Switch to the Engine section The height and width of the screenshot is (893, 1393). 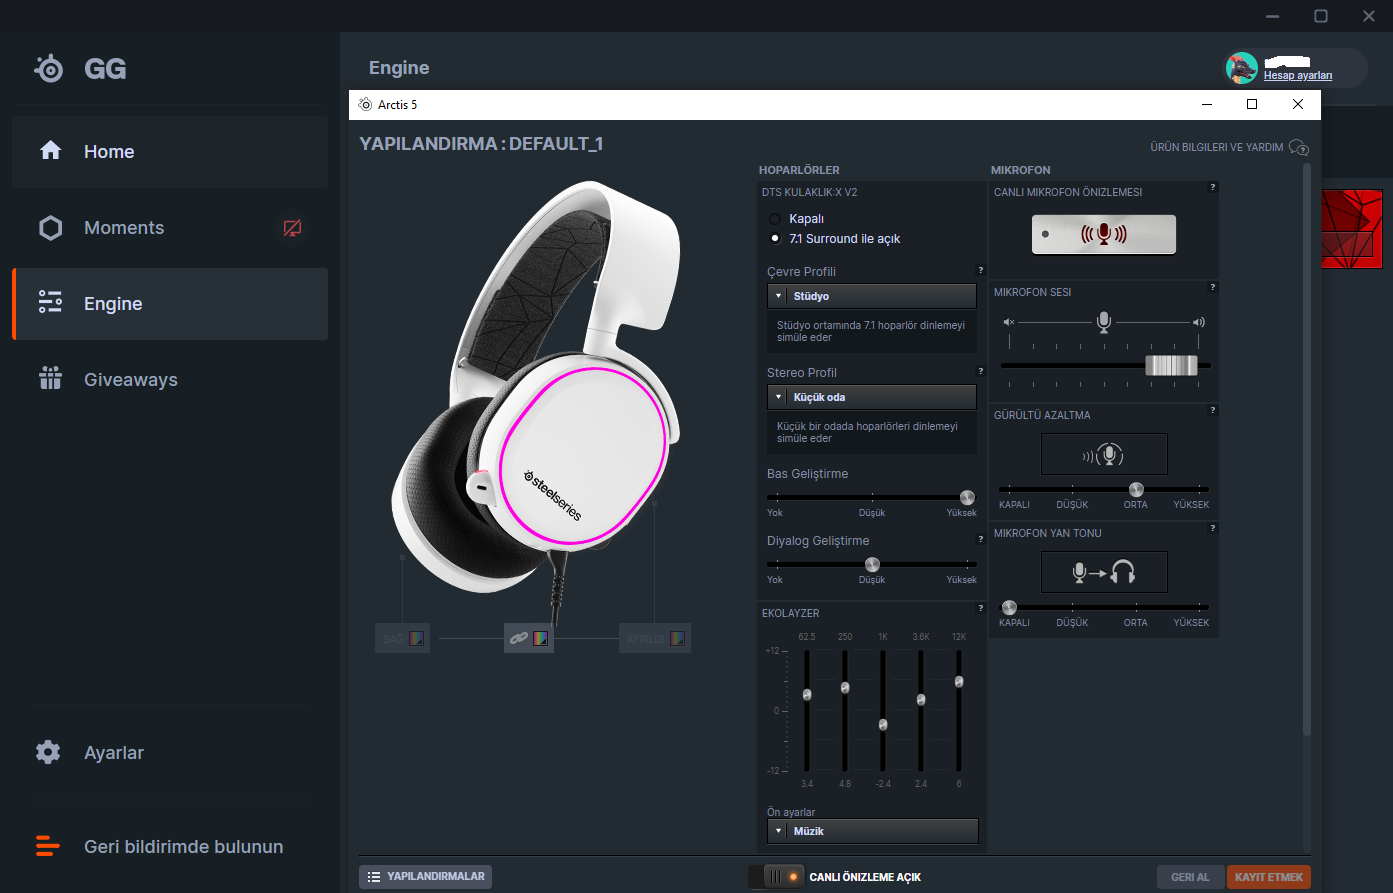click(170, 304)
